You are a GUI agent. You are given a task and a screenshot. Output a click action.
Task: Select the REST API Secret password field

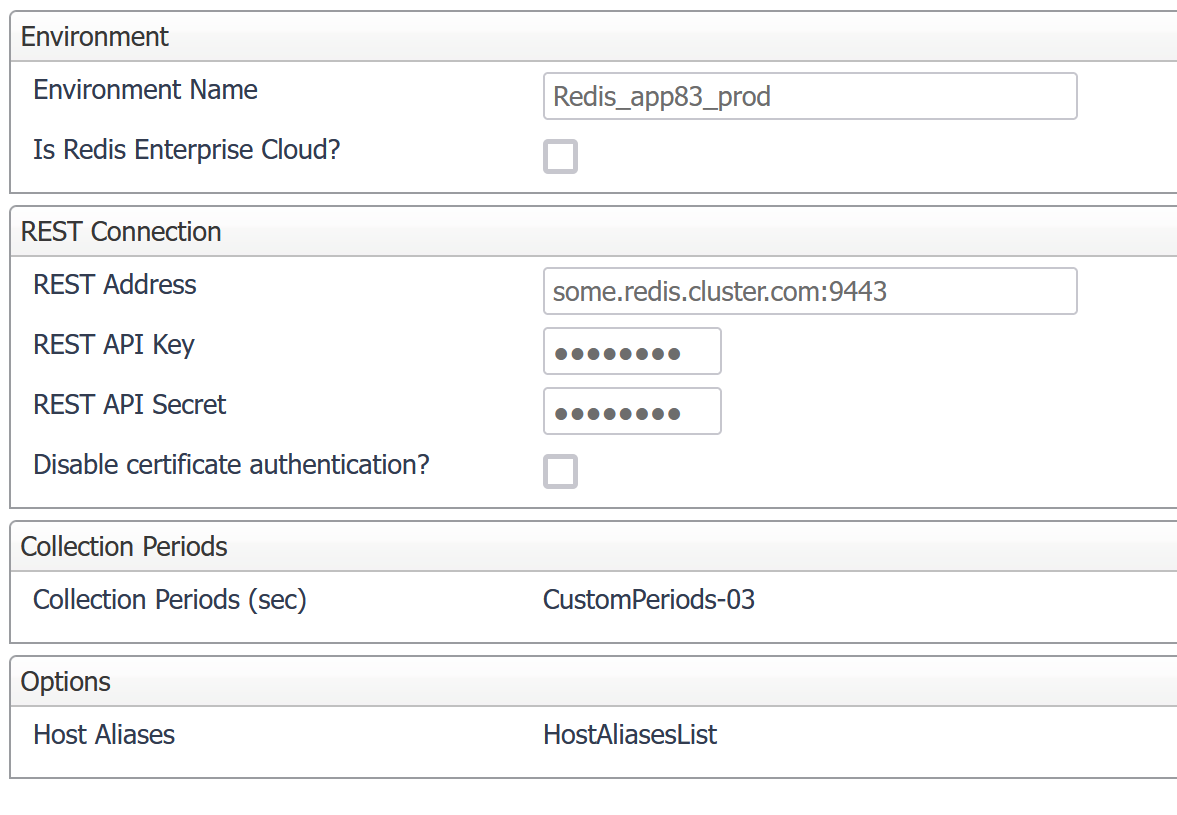coord(632,411)
